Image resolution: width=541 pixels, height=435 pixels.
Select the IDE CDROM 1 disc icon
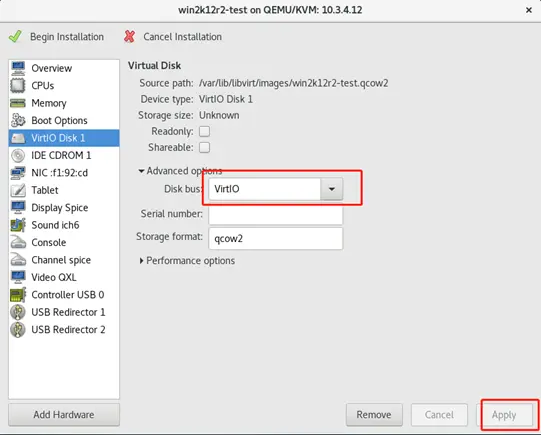click(x=18, y=155)
